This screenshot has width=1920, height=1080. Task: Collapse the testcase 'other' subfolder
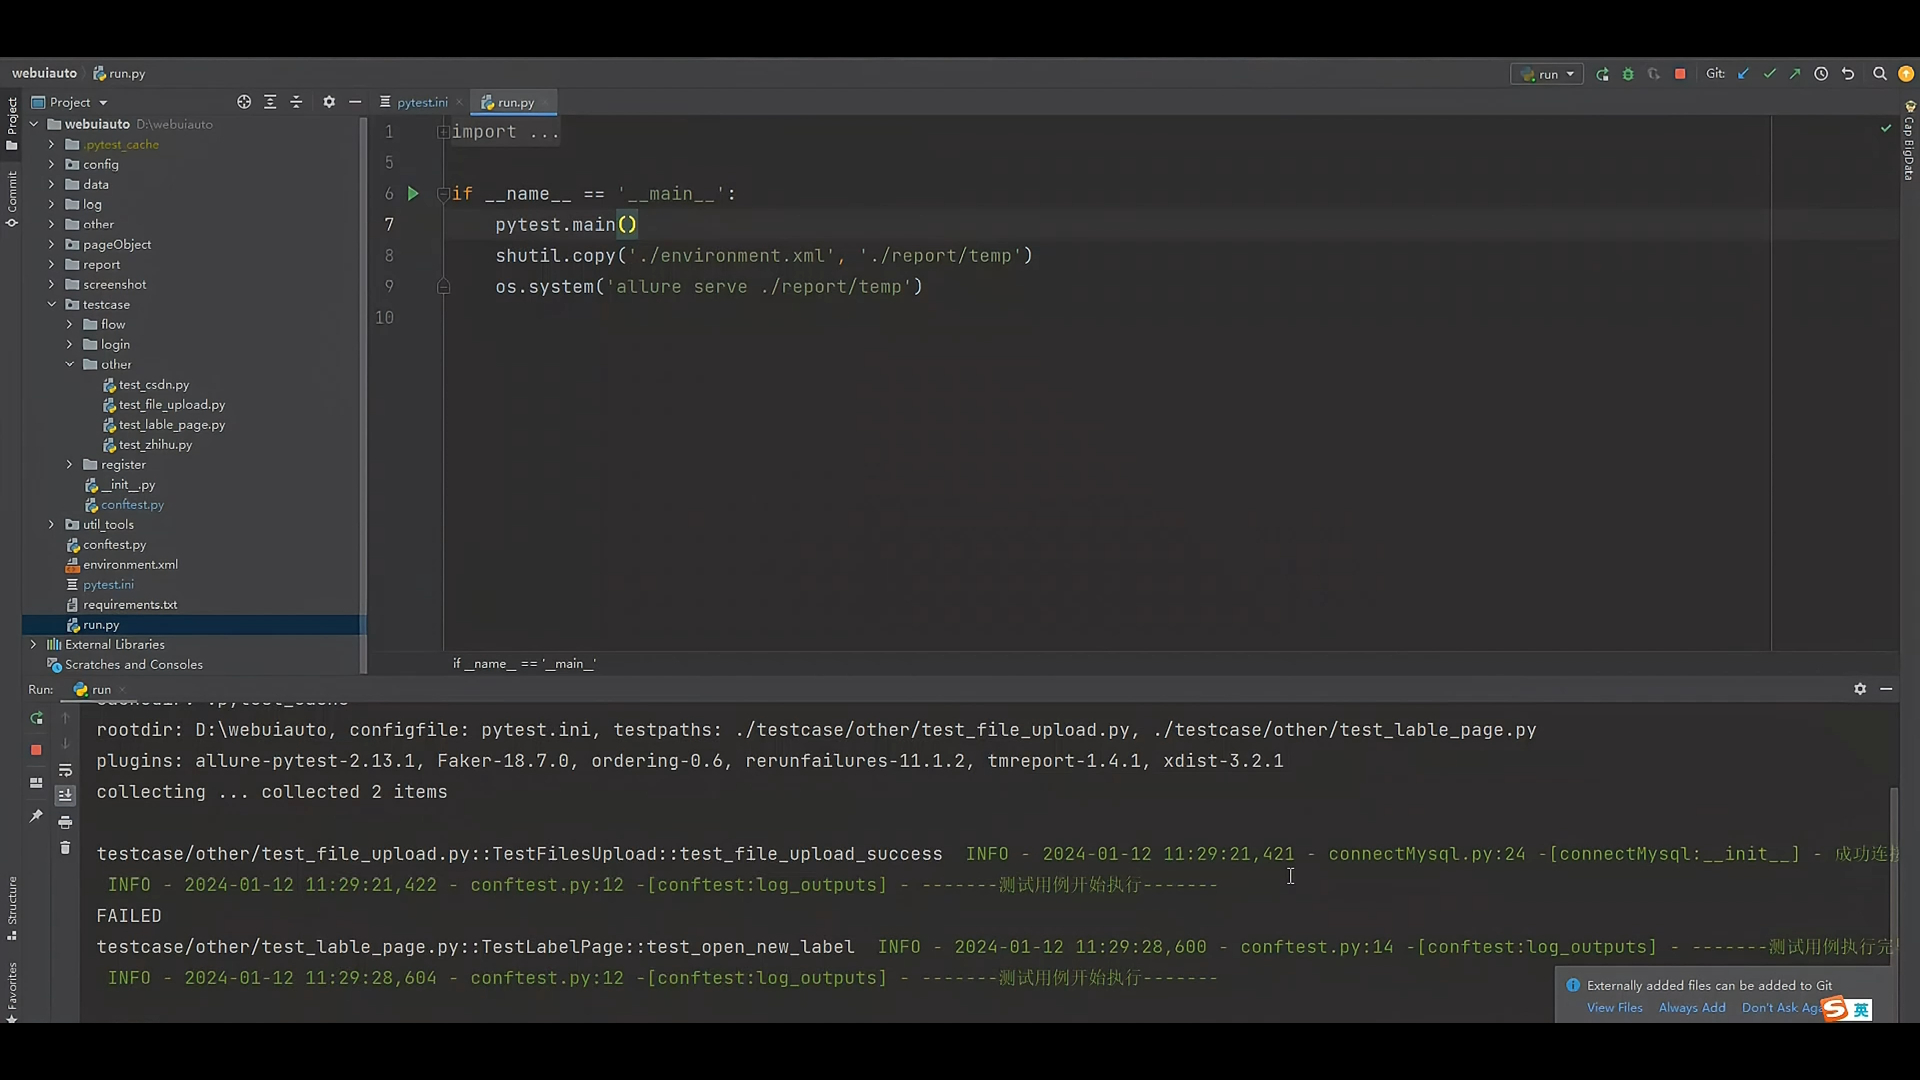[69, 364]
